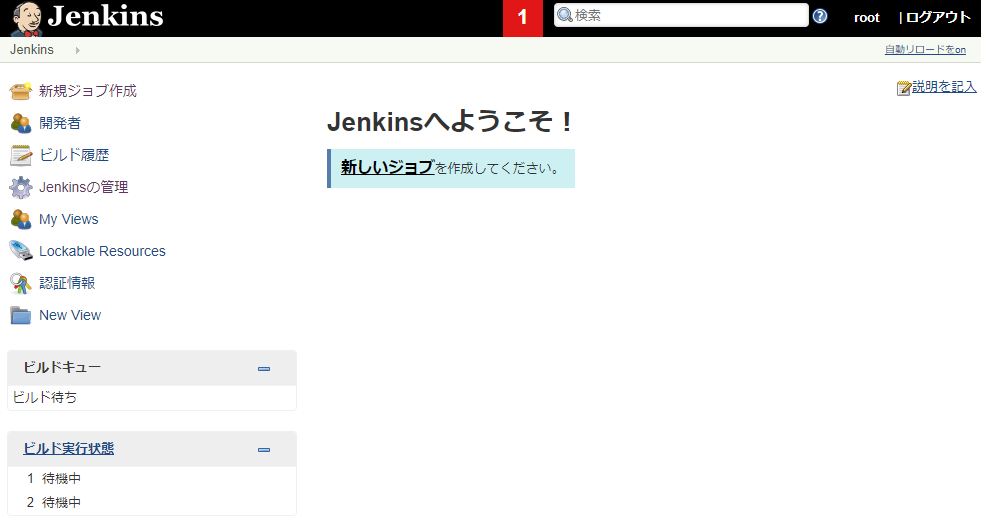Enable auto reload via 自動リロードをon link

pyautogui.click(x=925, y=49)
